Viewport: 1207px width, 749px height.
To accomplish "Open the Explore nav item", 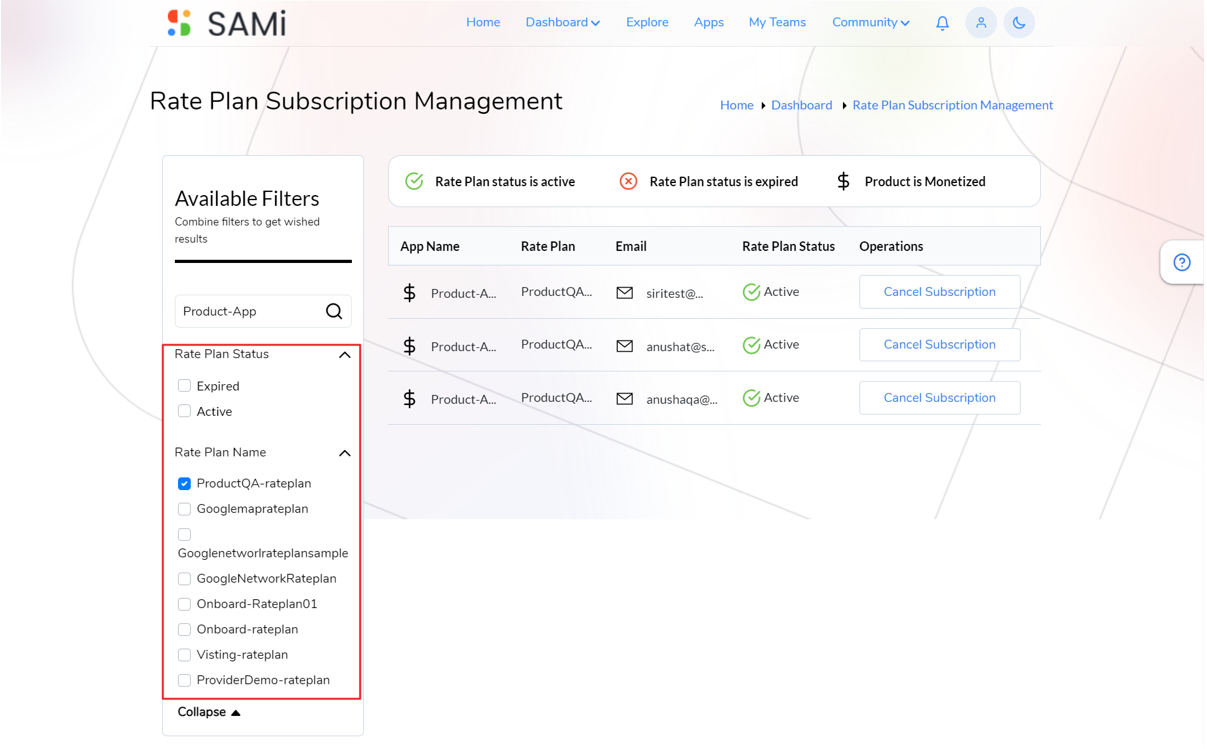I will pos(647,22).
